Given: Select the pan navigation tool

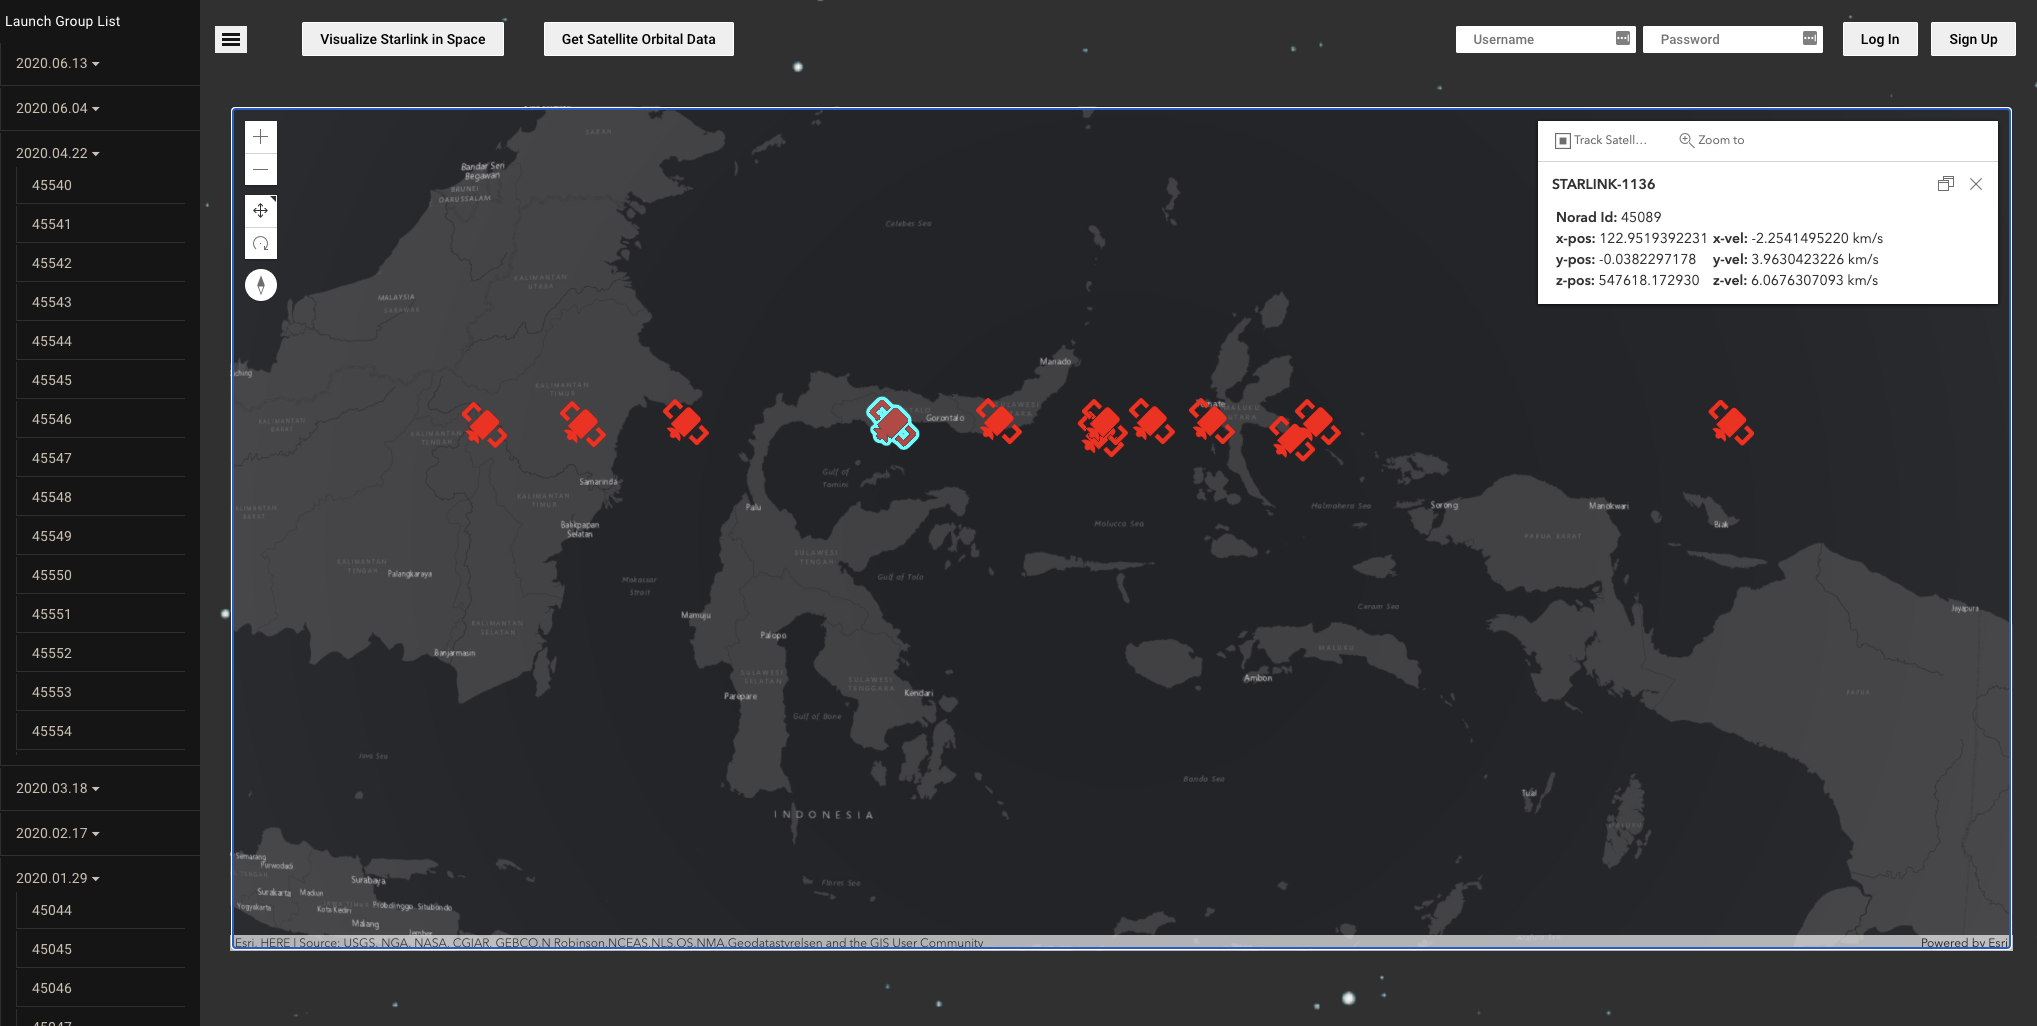Looking at the screenshot, I should click(260, 210).
